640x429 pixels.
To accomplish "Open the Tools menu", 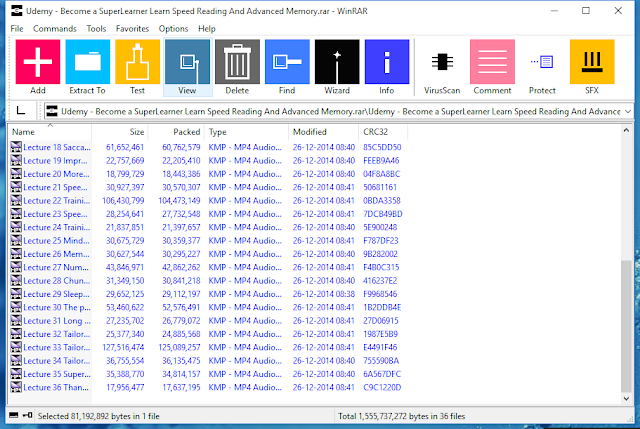I will (96, 29).
